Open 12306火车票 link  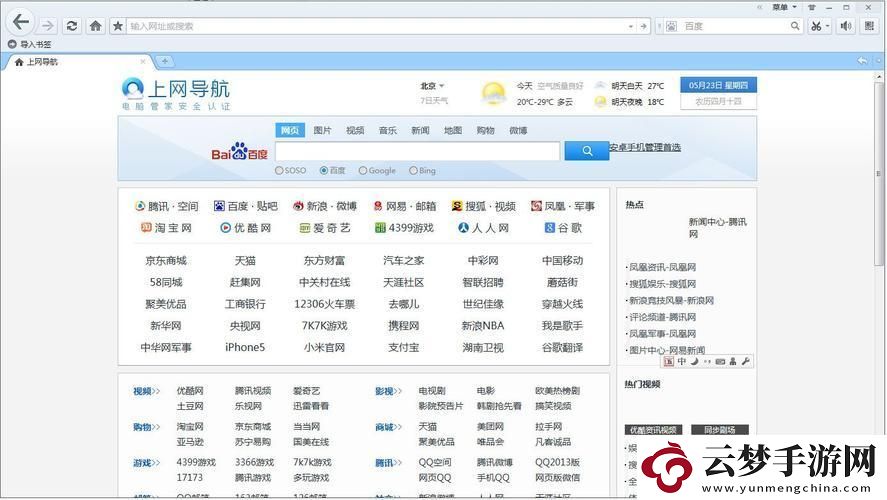(x=325, y=304)
